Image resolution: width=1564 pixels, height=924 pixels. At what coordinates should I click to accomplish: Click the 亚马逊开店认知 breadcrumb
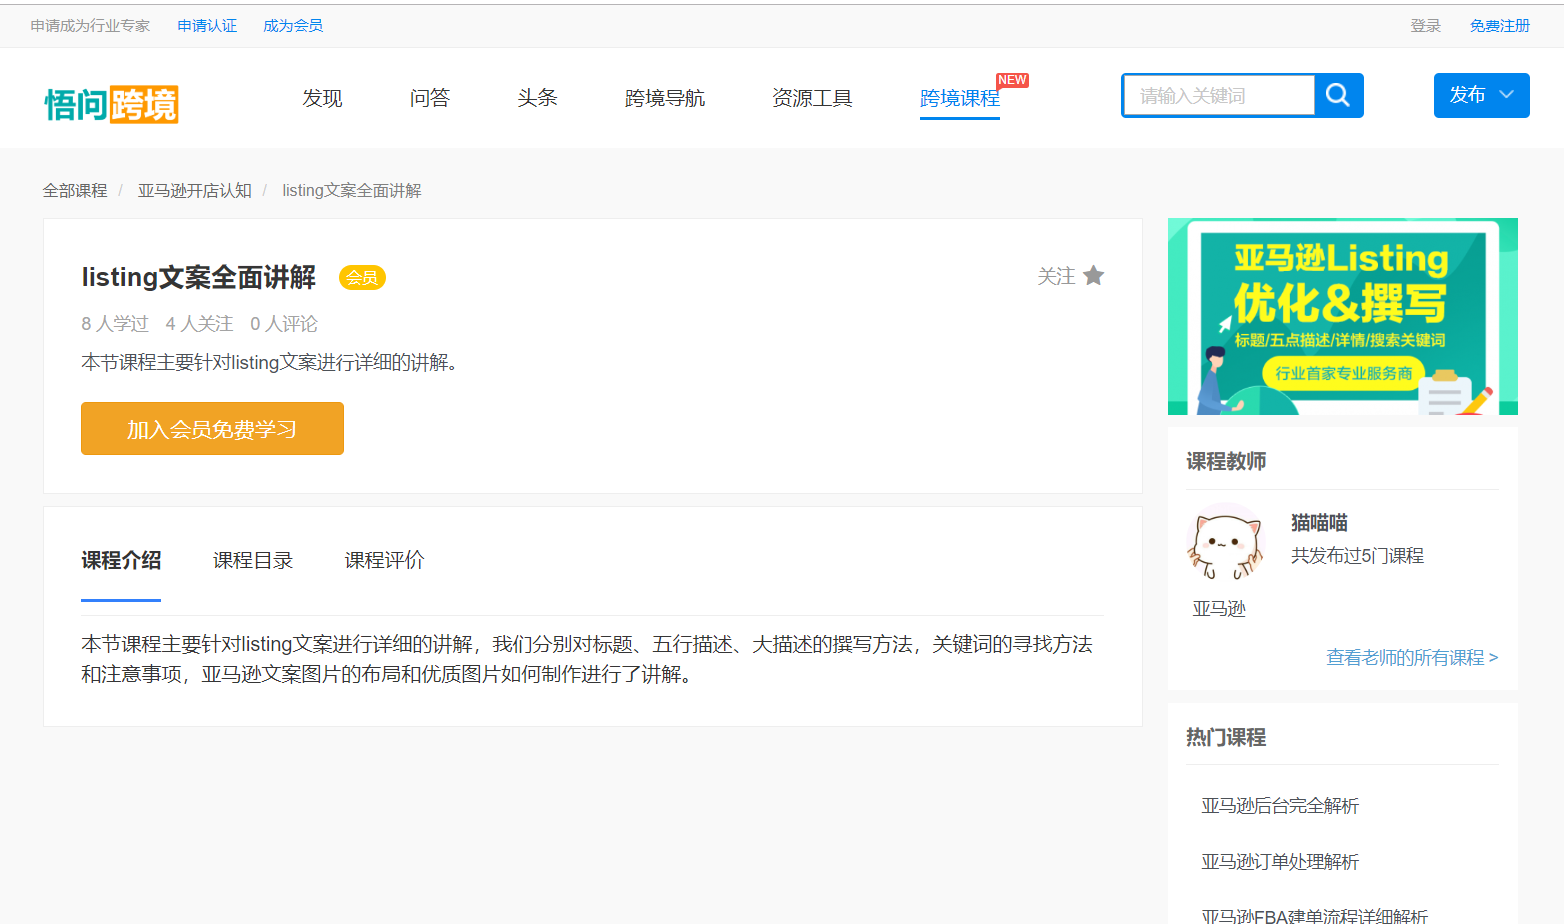pyautogui.click(x=195, y=190)
